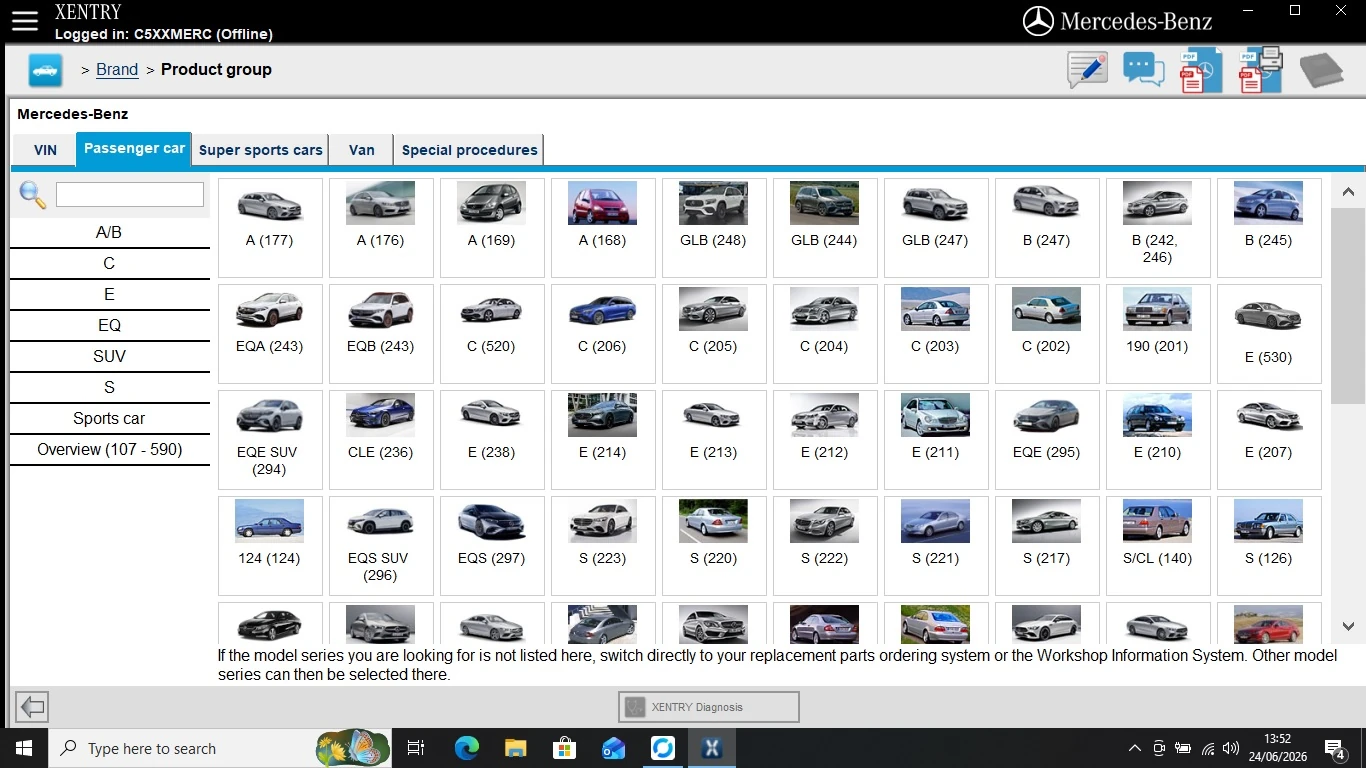Go to Brand breadcrumb link
Viewport: 1366px width, 768px height.
117,70
